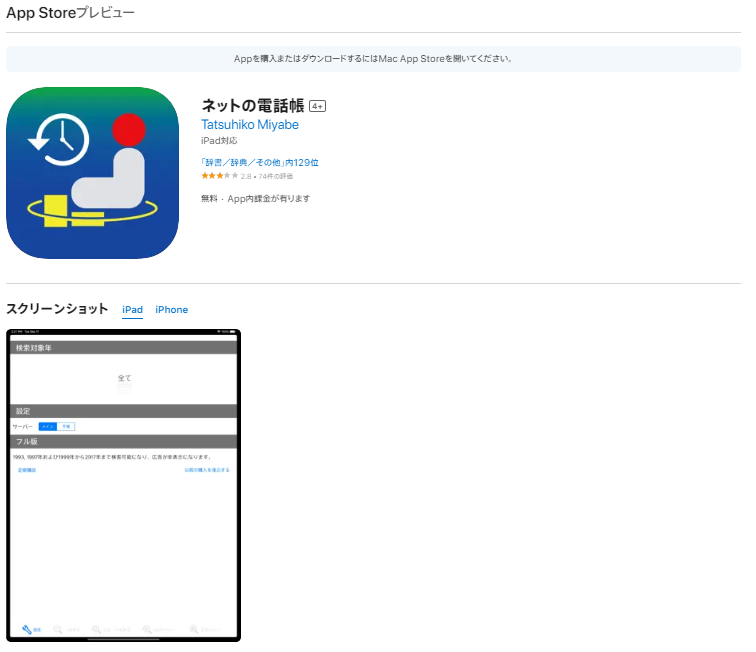Click the ネットの電話帳 app icon

[92, 173]
